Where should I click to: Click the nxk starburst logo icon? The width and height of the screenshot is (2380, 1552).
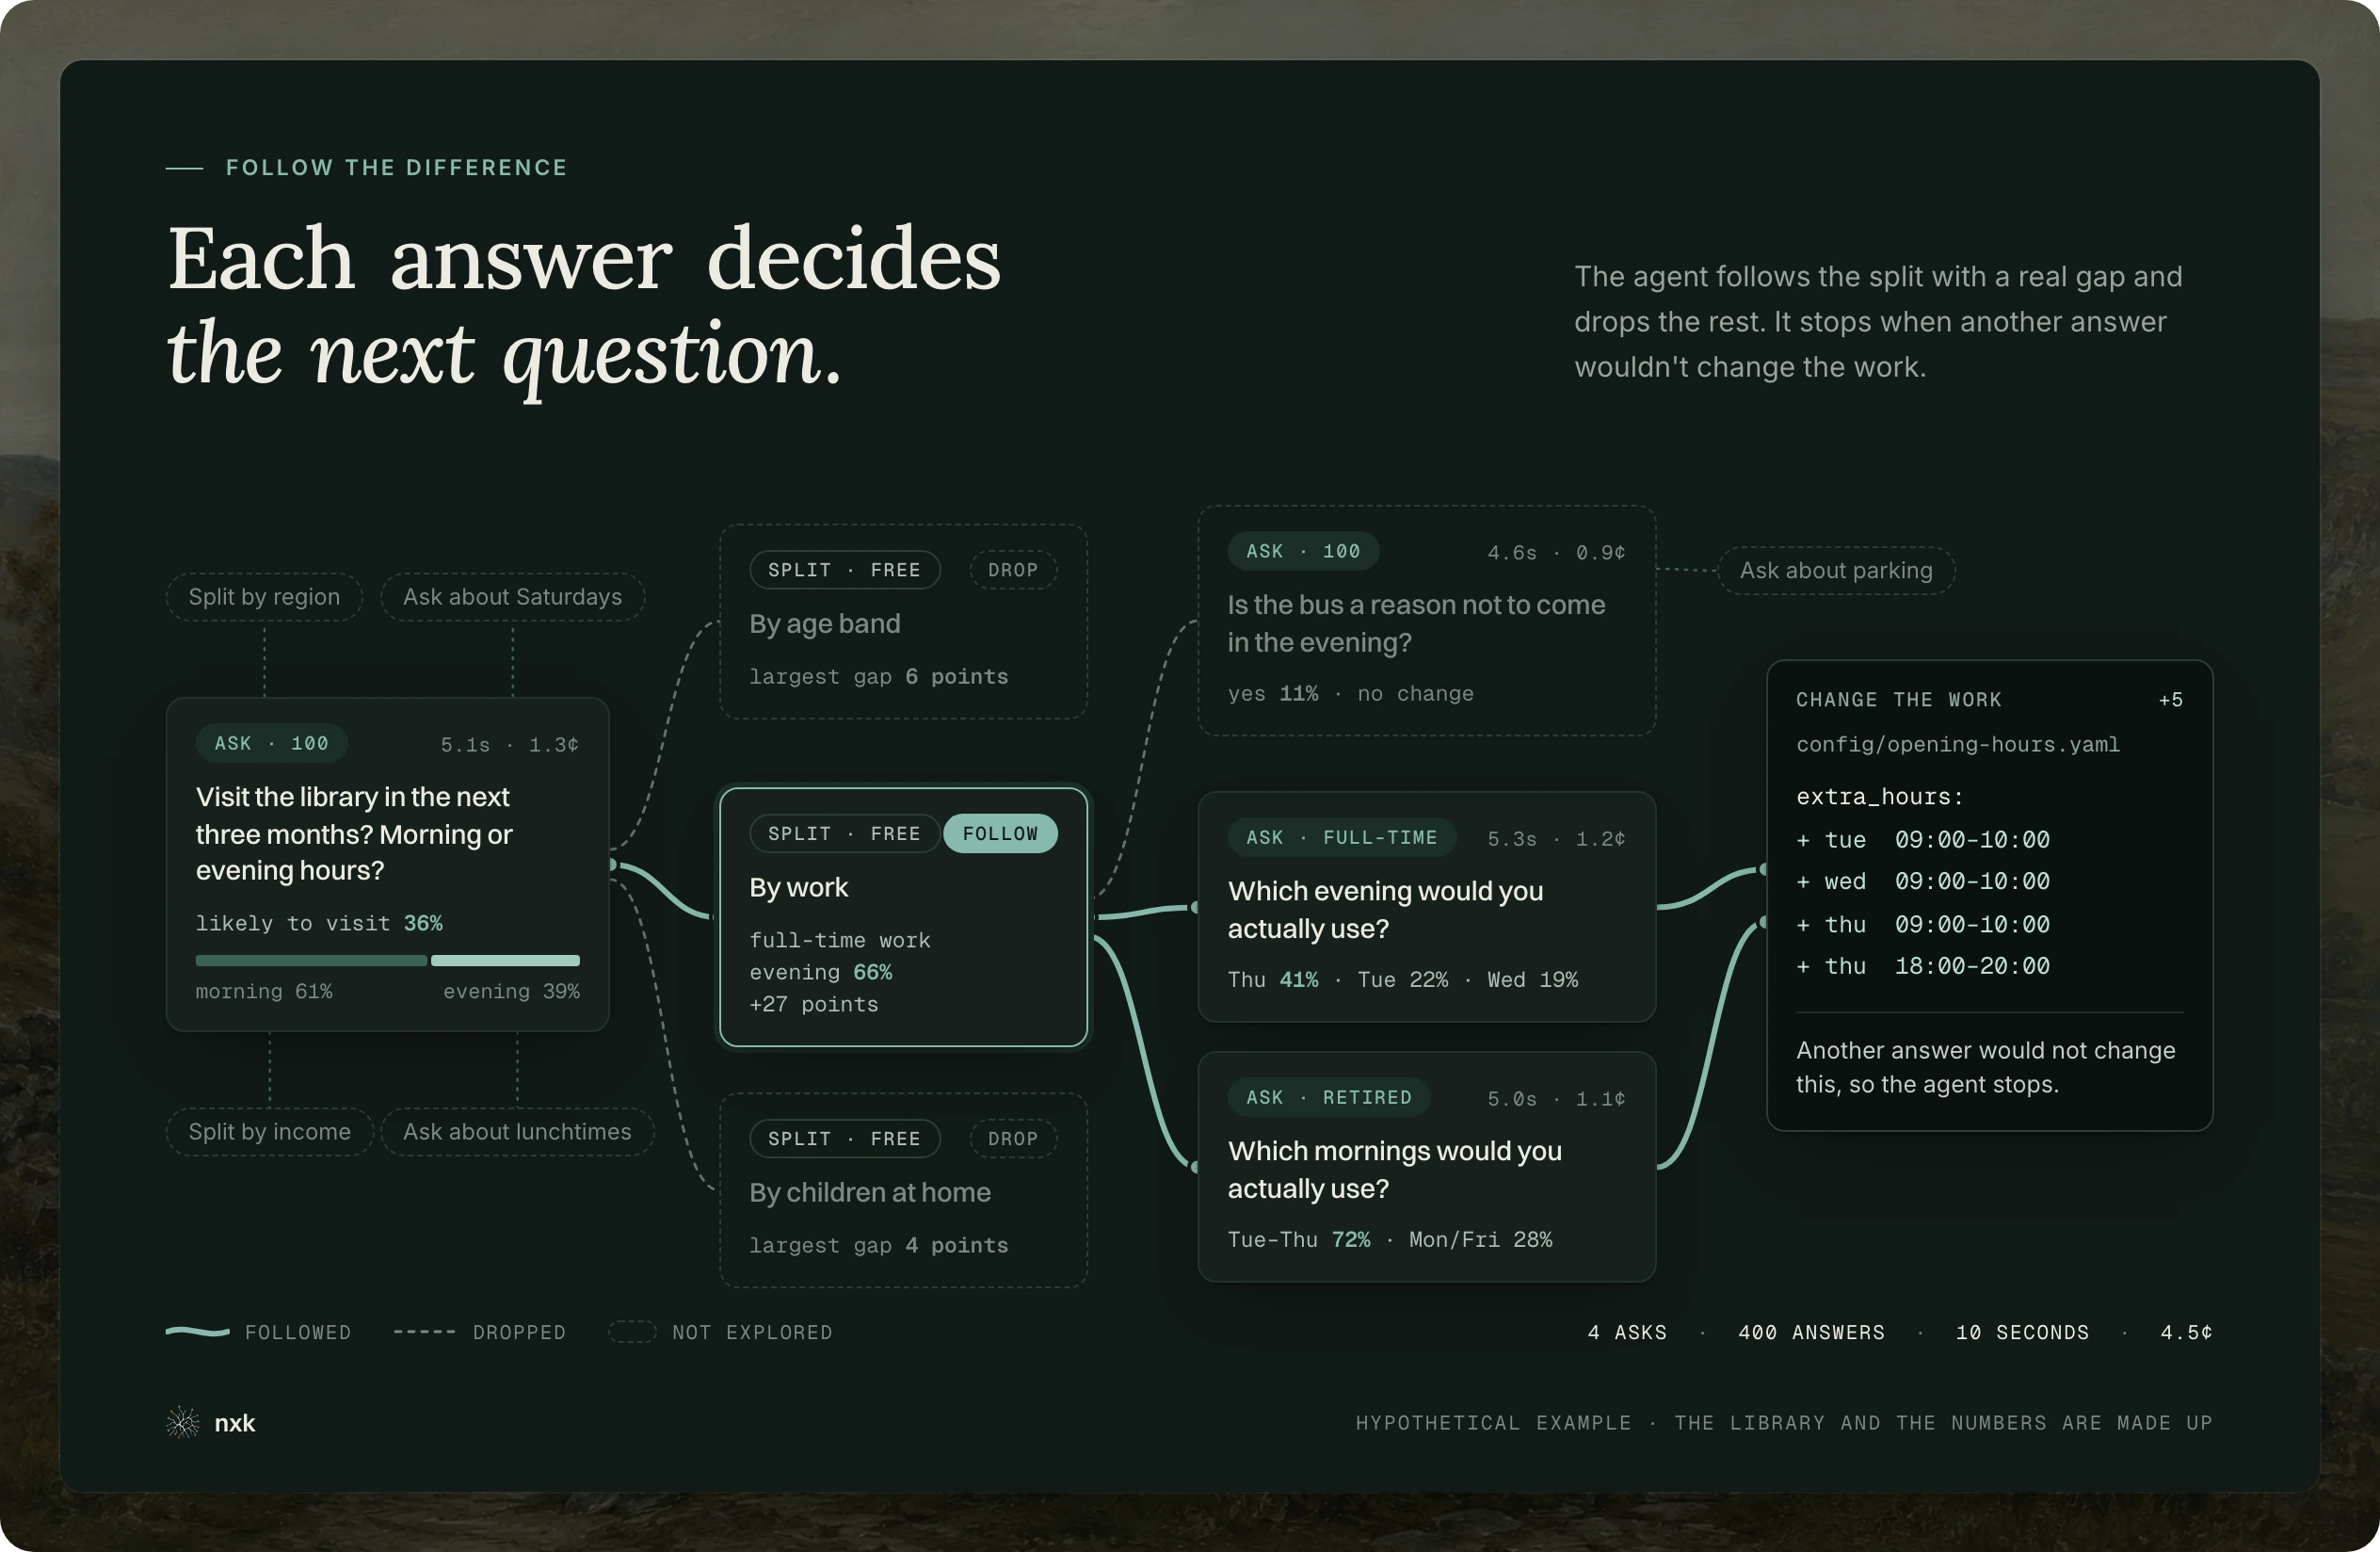tap(183, 1422)
